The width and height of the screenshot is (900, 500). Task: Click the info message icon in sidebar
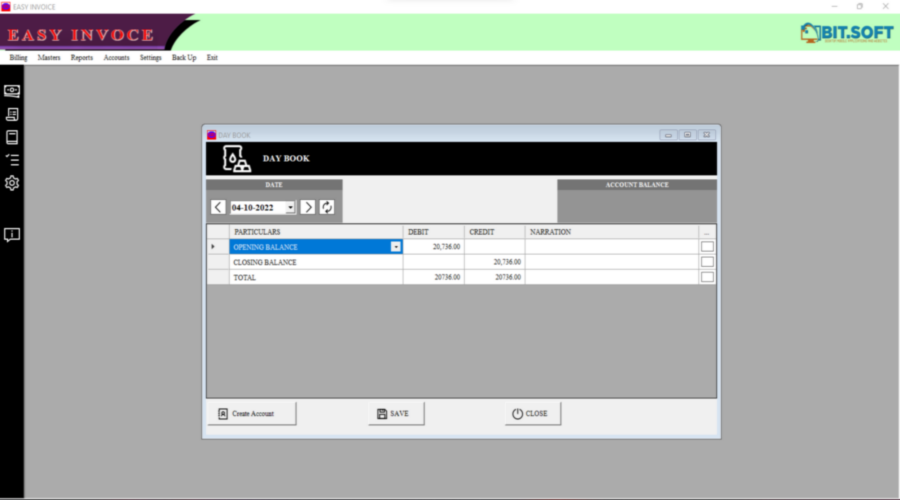point(12,235)
